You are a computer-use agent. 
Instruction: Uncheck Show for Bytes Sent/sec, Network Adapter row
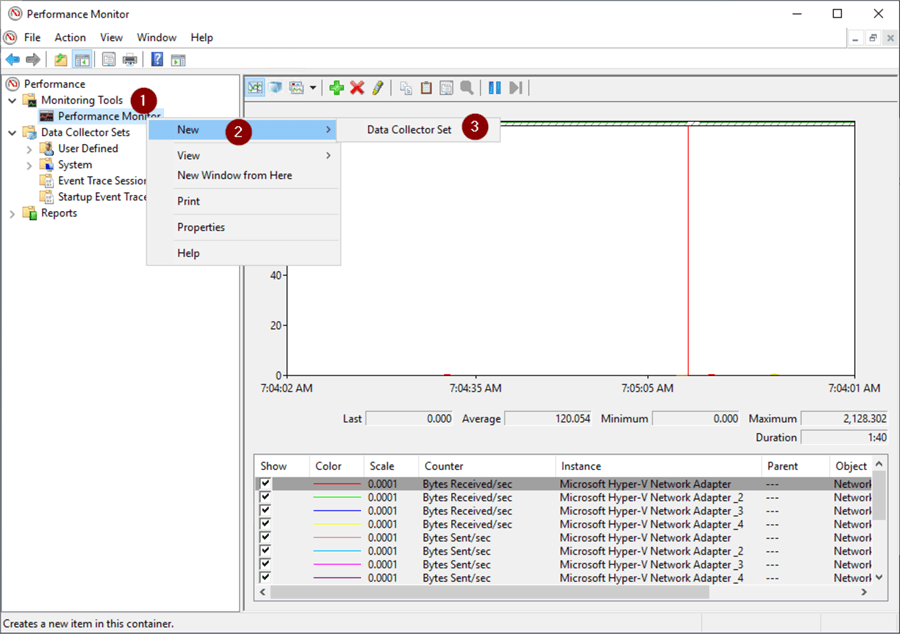click(x=265, y=537)
